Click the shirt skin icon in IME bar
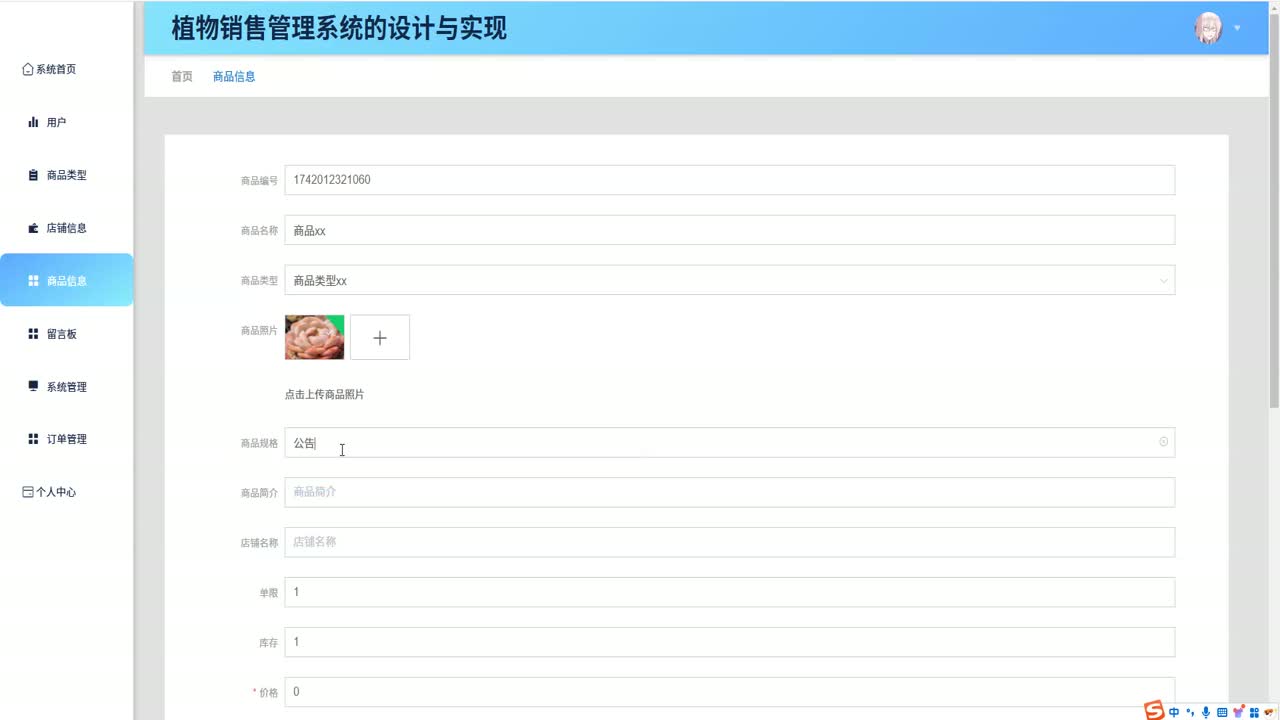The width and height of the screenshot is (1280, 720). pos(1238,712)
